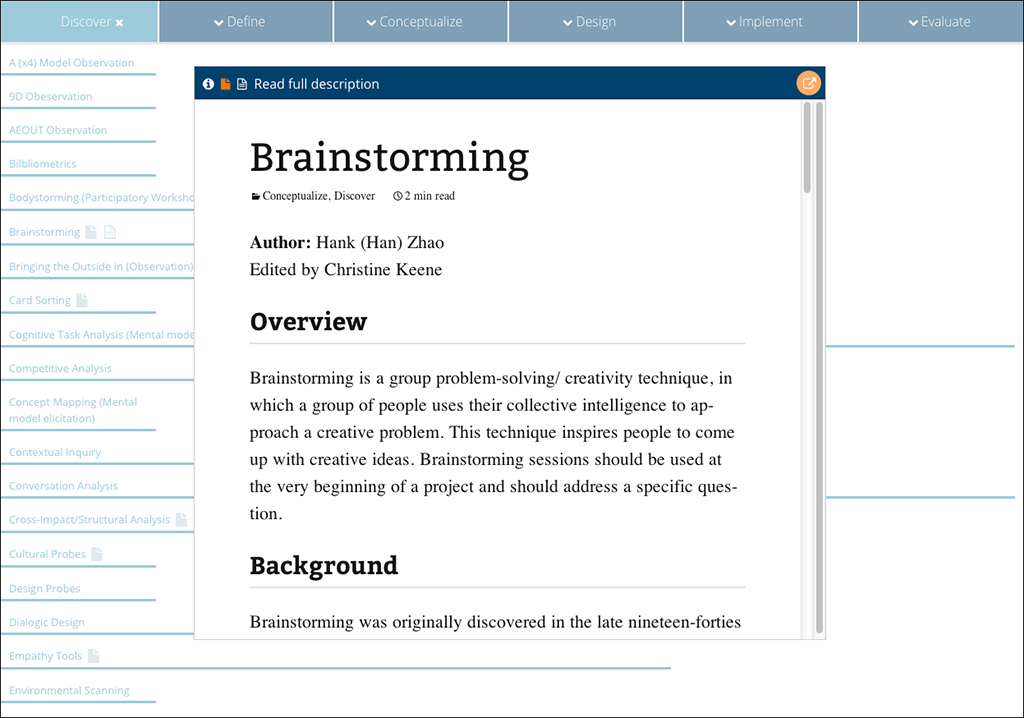This screenshot has width=1024, height=718.
Task: Select Contextual Inquiry in the sidebar
Action: pos(55,452)
